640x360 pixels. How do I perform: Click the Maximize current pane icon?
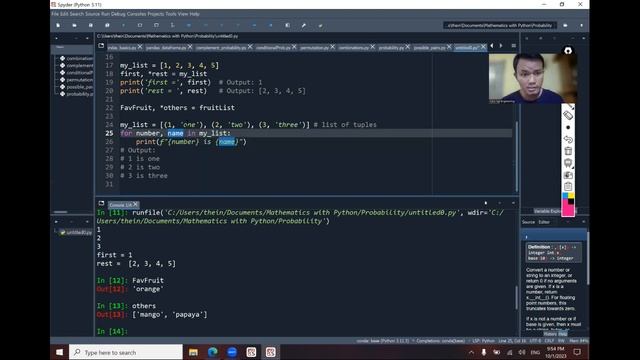pos(287,25)
